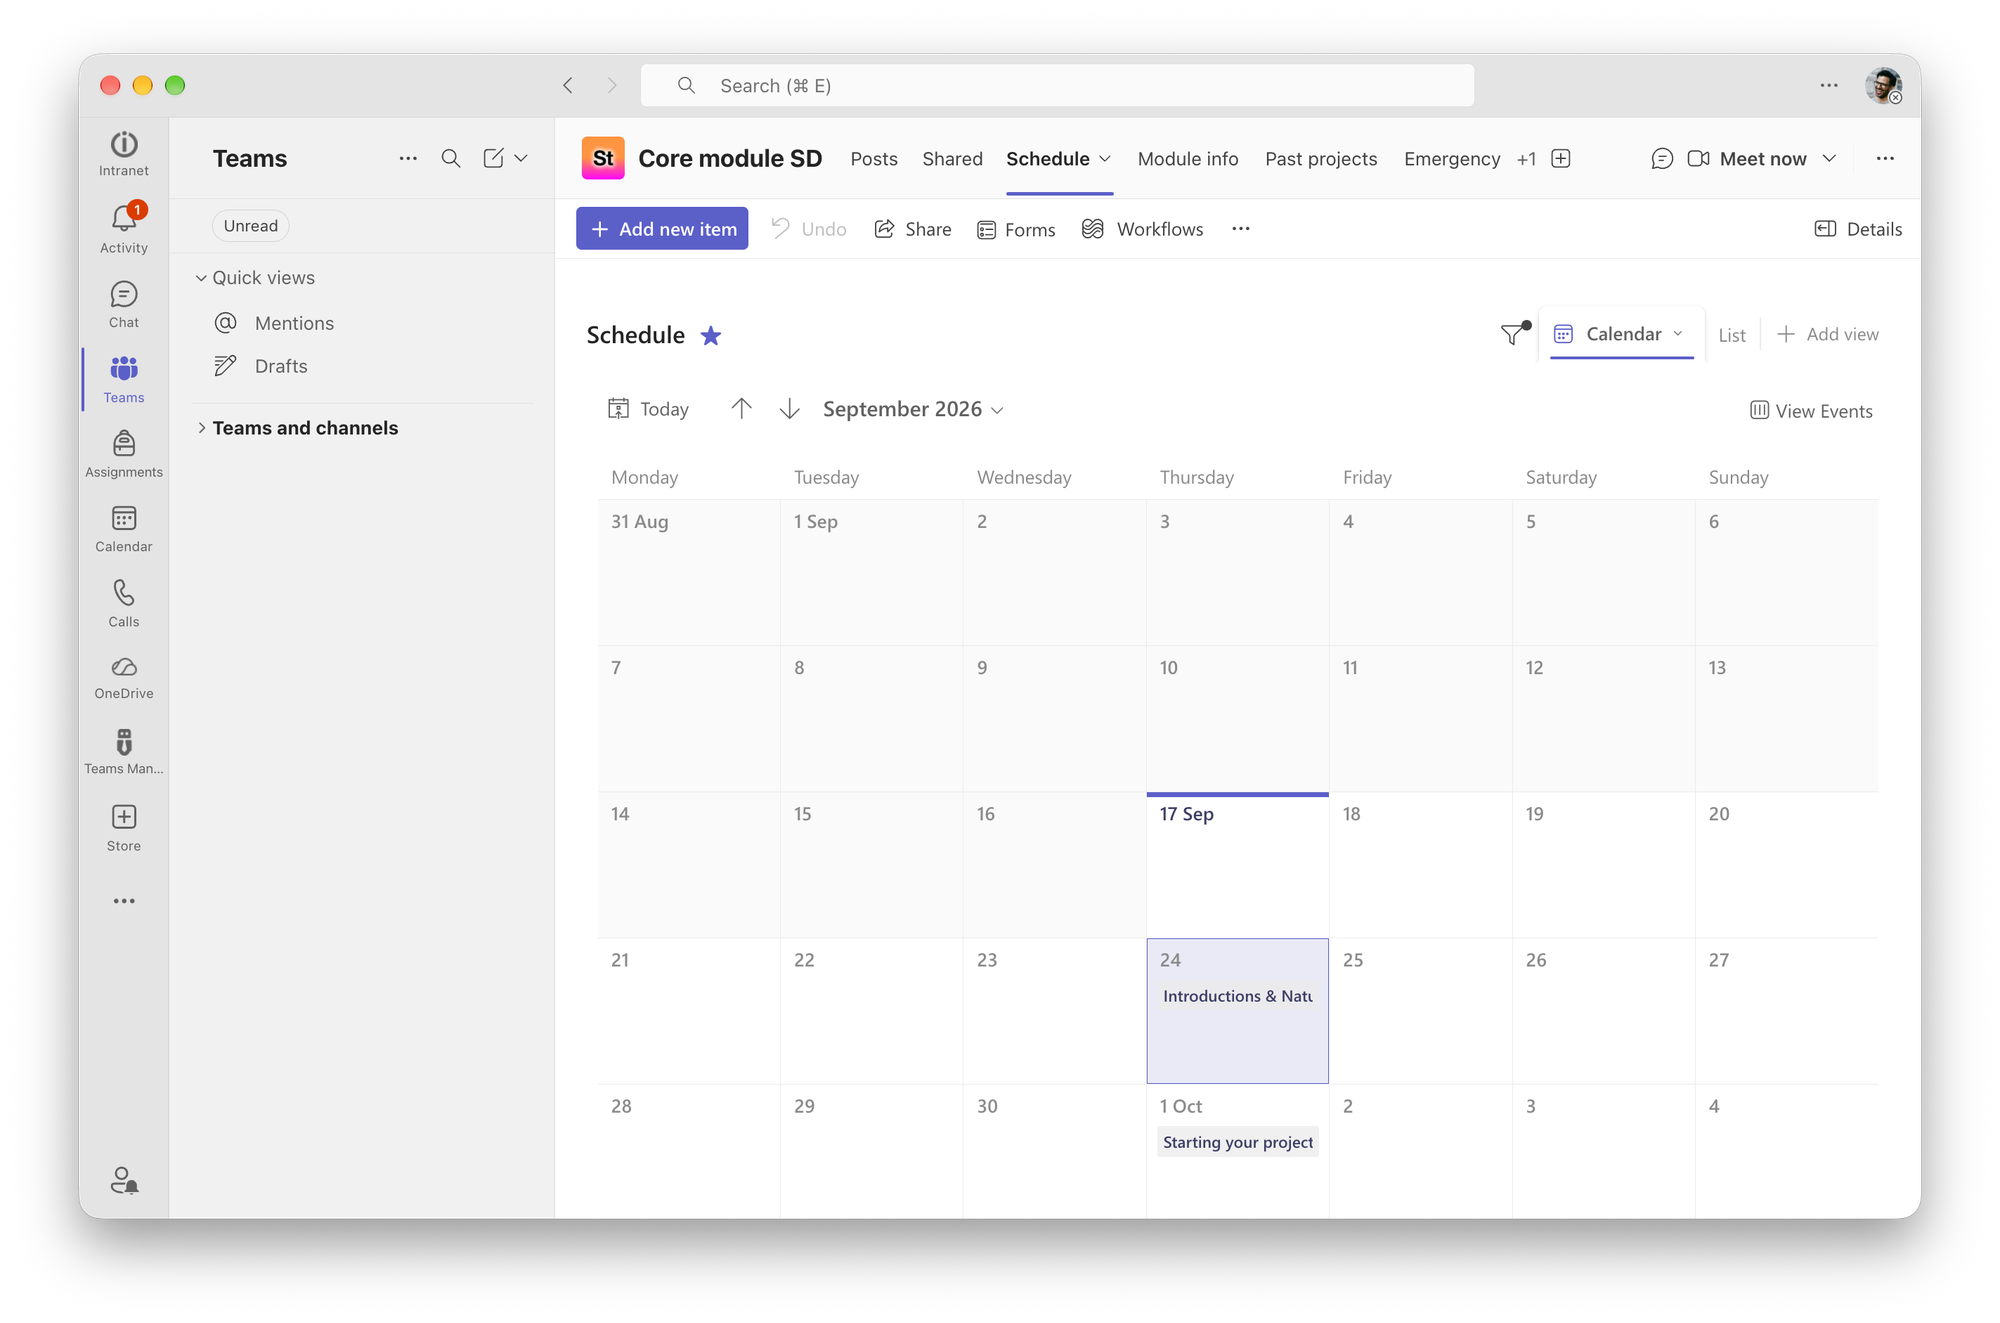Open Settings and more in title bar
2000x1323 pixels.
pos(1829,86)
